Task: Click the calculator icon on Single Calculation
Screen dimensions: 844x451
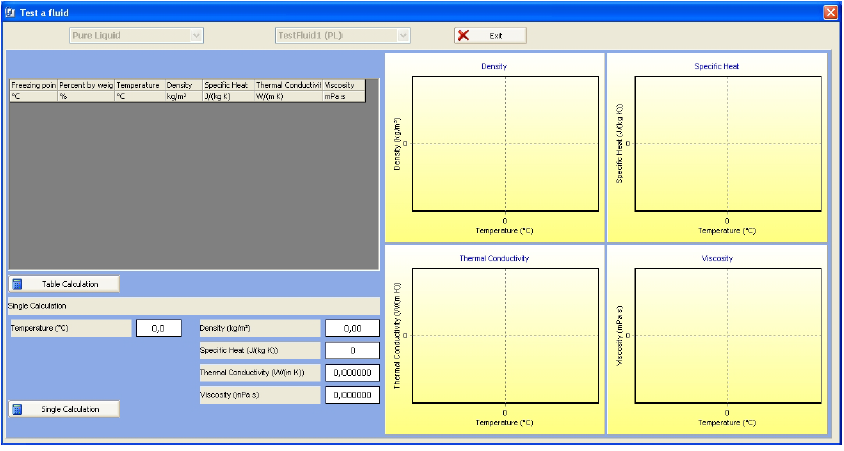Action: tap(17, 410)
